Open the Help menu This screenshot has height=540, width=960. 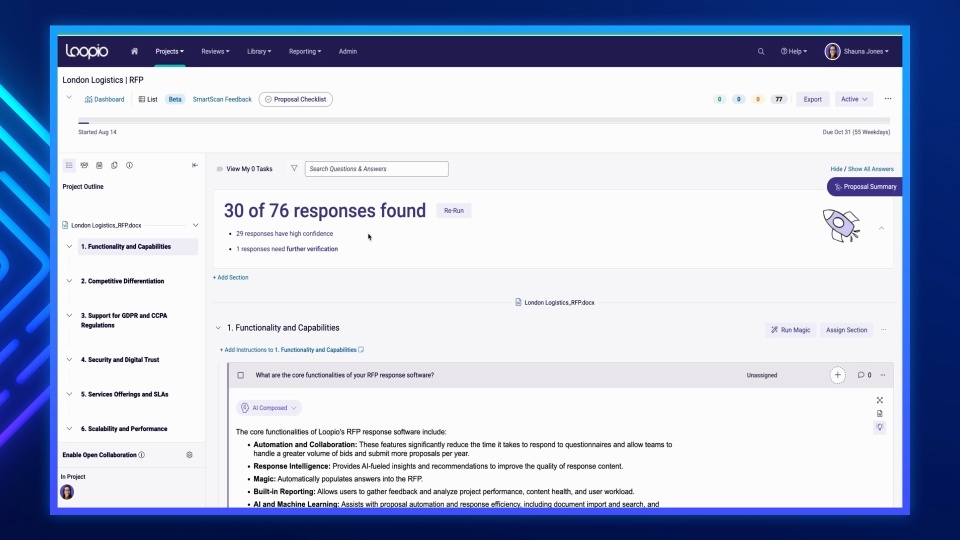pos(794,51)
